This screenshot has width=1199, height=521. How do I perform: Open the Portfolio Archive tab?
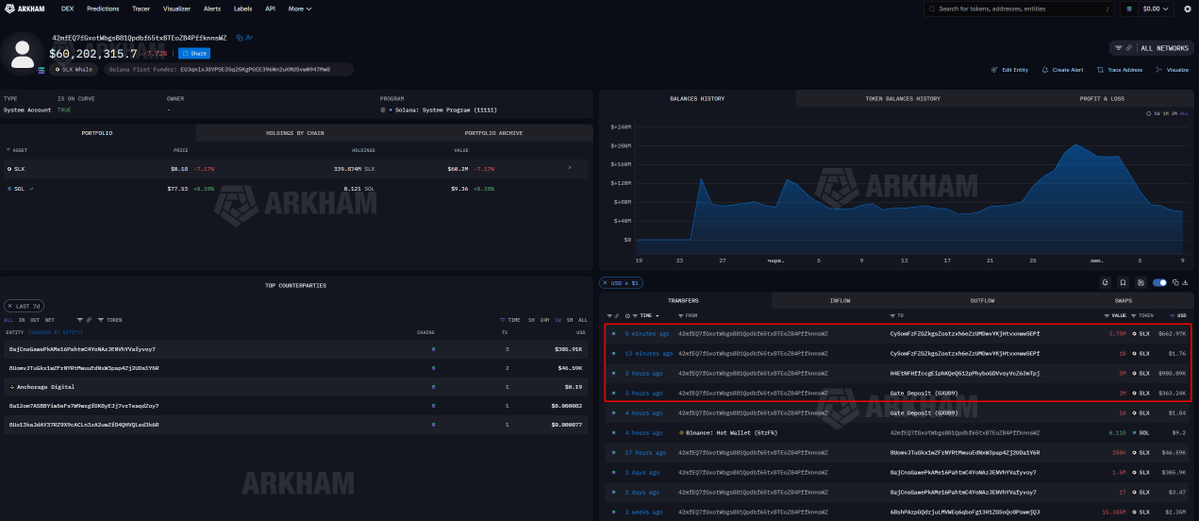click(492, 132)
